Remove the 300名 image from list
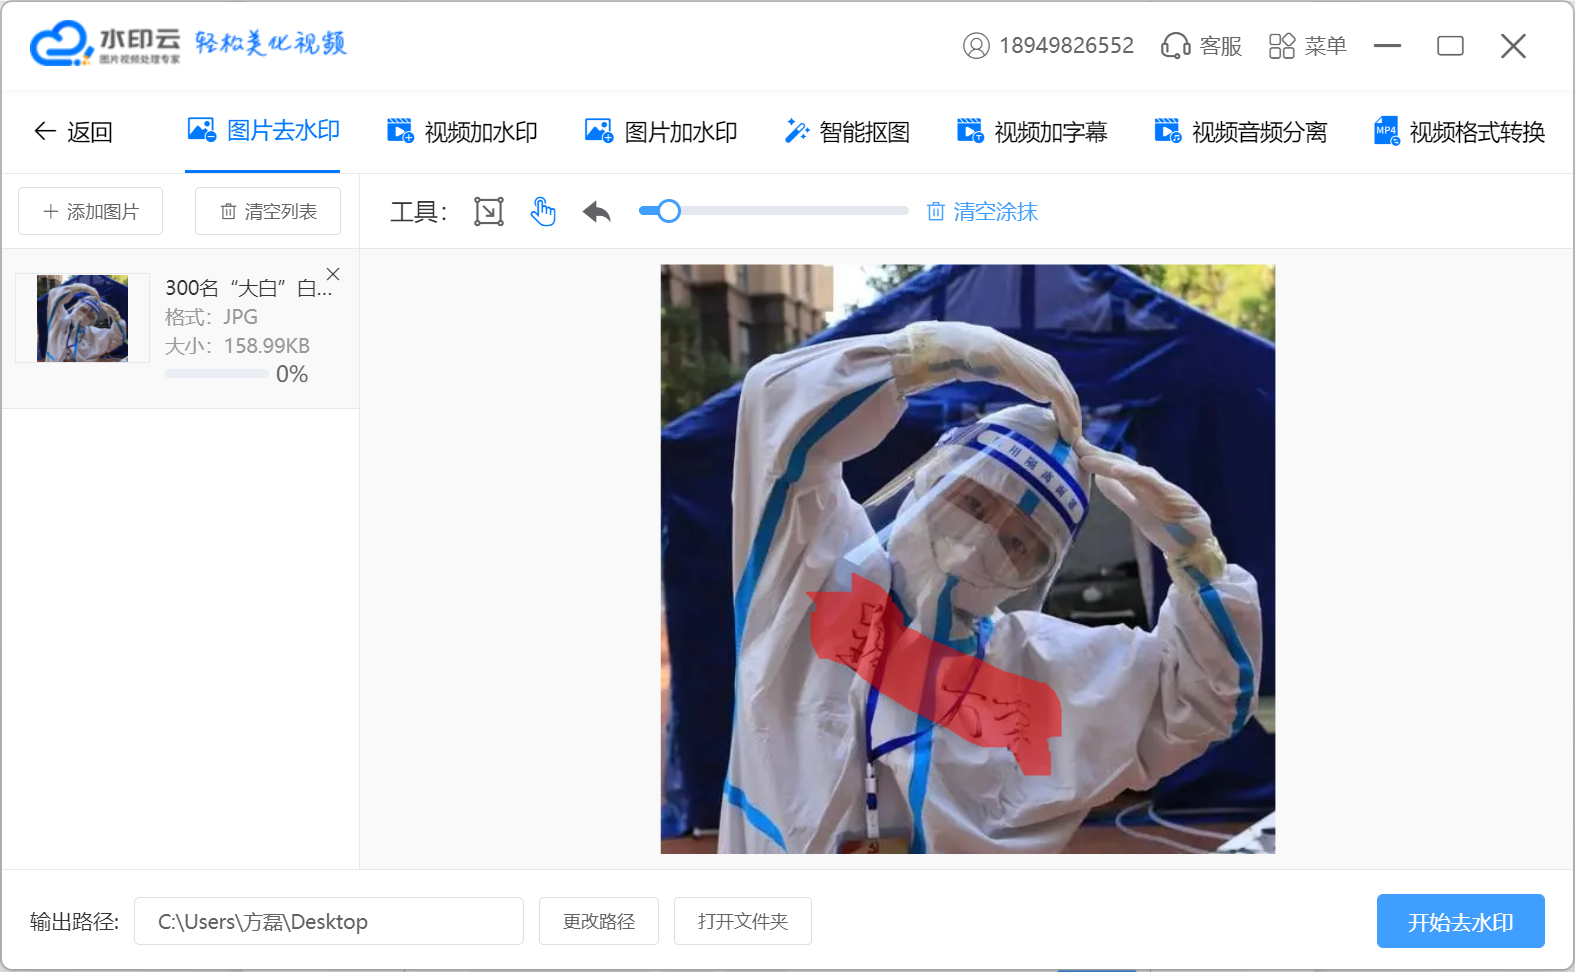1575x972 pixels. [333, 274]
